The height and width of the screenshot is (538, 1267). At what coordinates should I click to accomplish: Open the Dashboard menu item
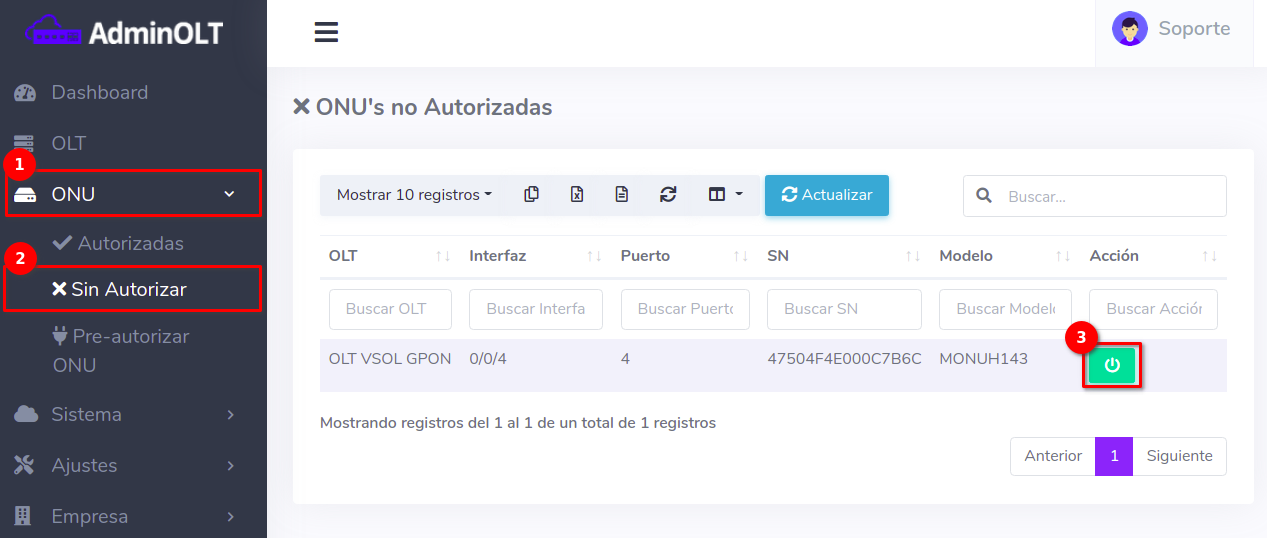click(99, 92)
